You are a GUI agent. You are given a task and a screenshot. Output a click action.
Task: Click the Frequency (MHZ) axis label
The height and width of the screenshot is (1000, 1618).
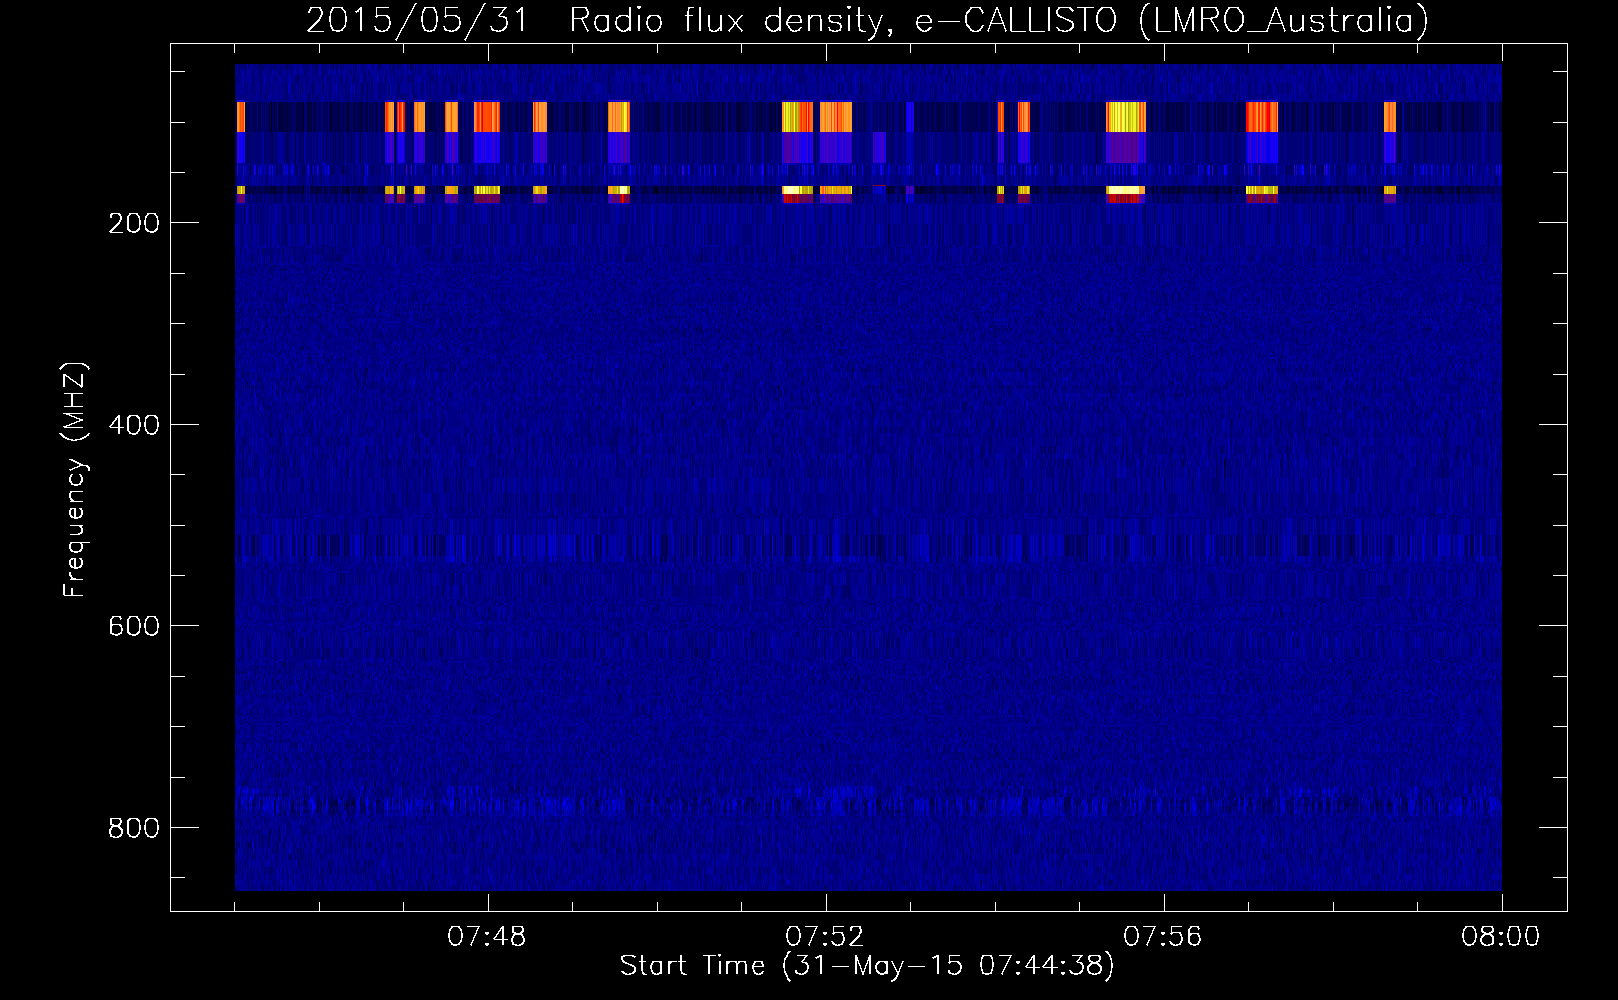point(75,480)
